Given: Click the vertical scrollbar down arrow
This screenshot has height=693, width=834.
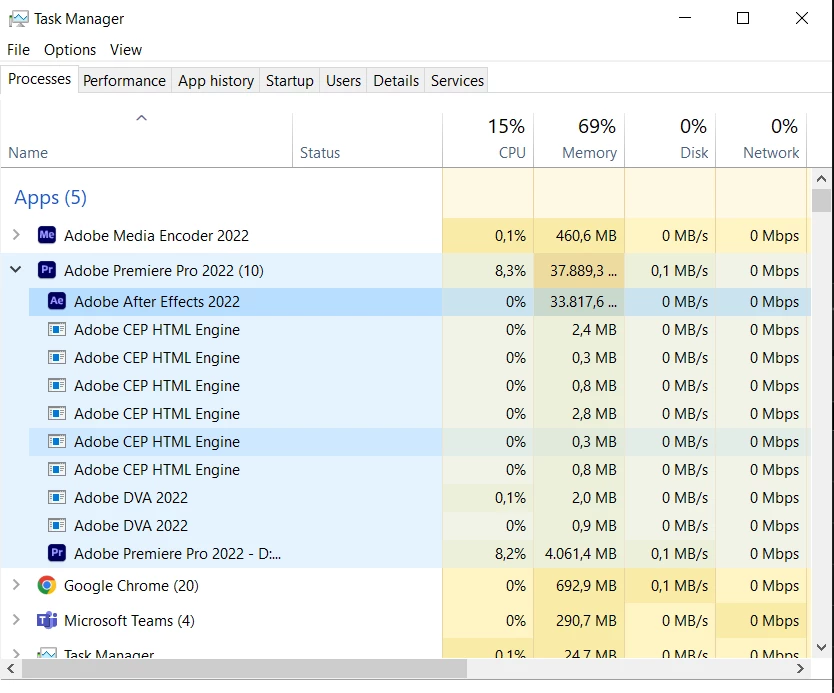Looking at the screenshot, I should (822, 647).
